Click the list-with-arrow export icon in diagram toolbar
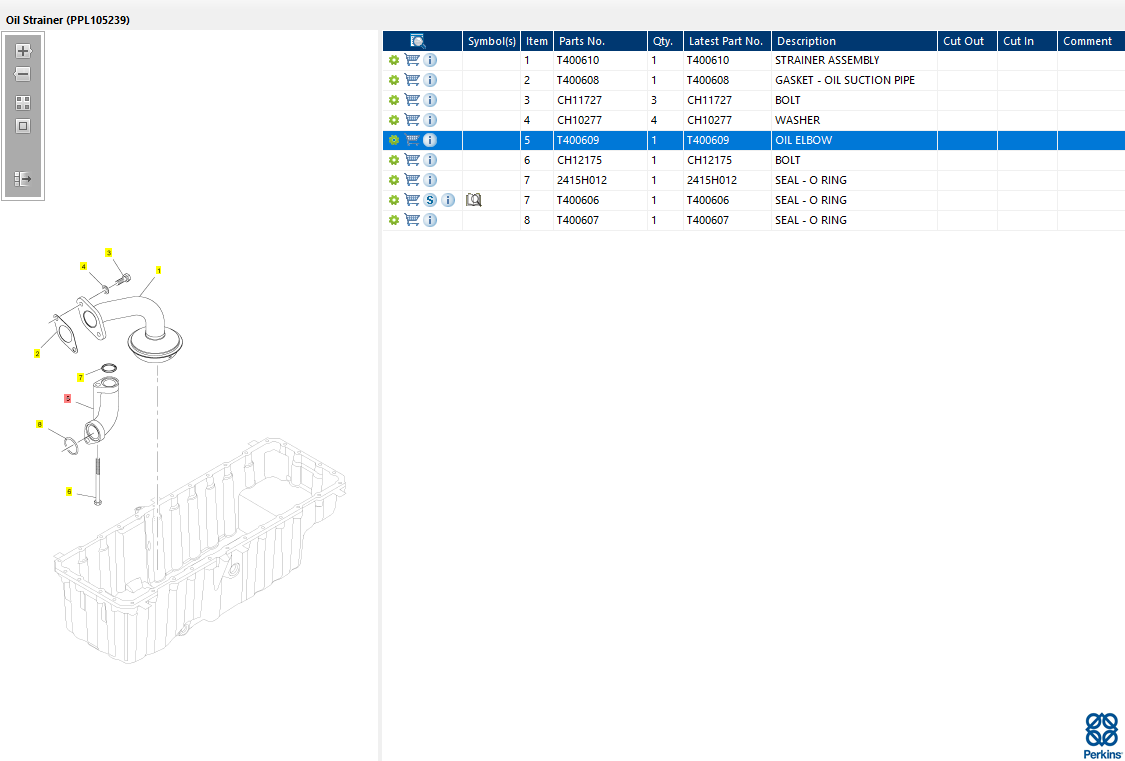Viewport: 1125px width, 761px height. (23, 179)
